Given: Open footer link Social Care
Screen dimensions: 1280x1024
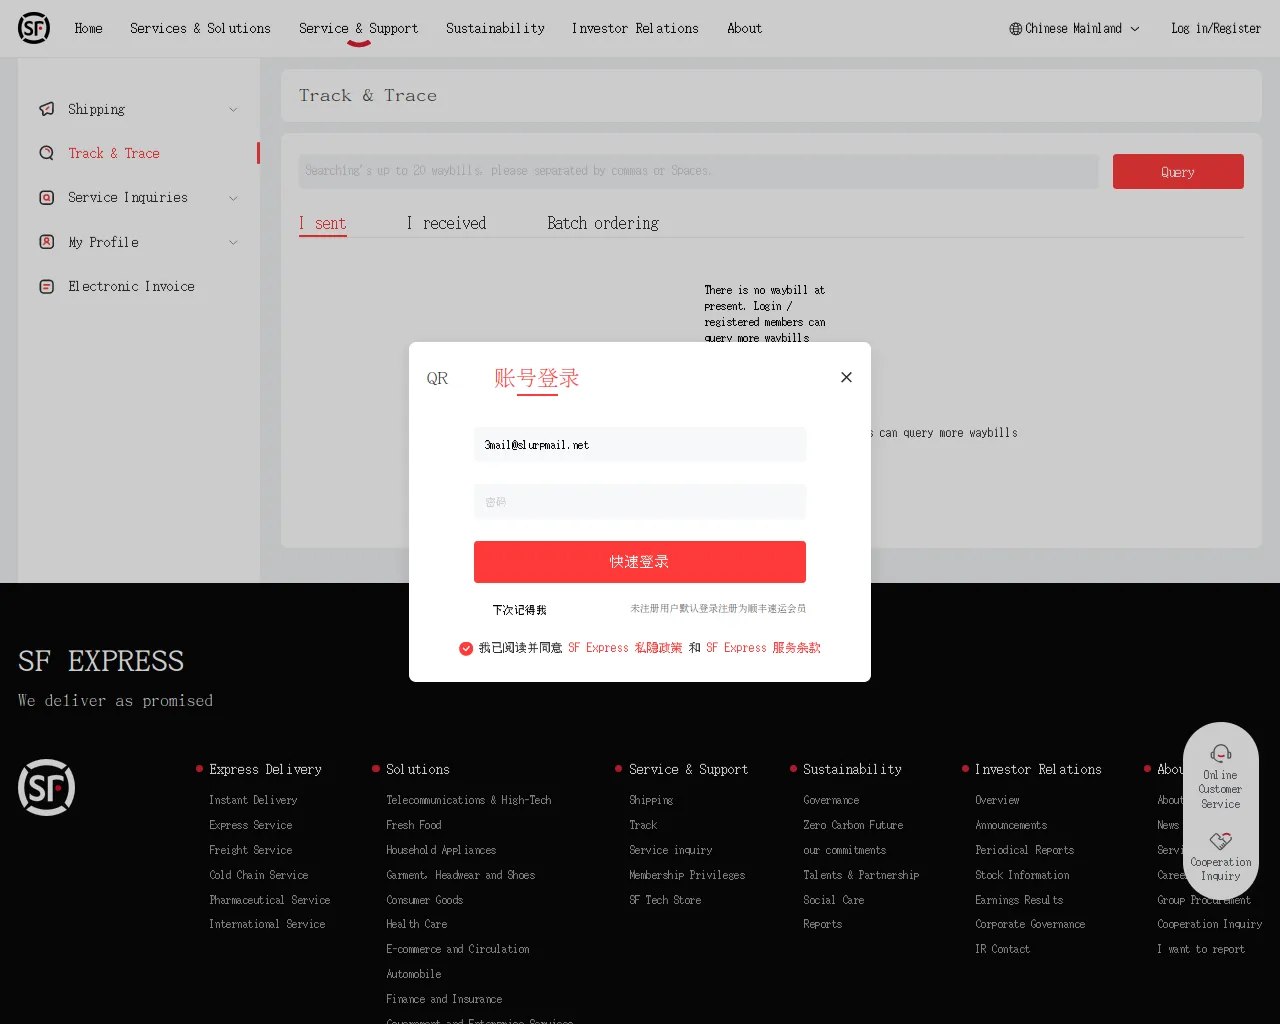Looking at the screenshot, I should click(x=834, y=900).
